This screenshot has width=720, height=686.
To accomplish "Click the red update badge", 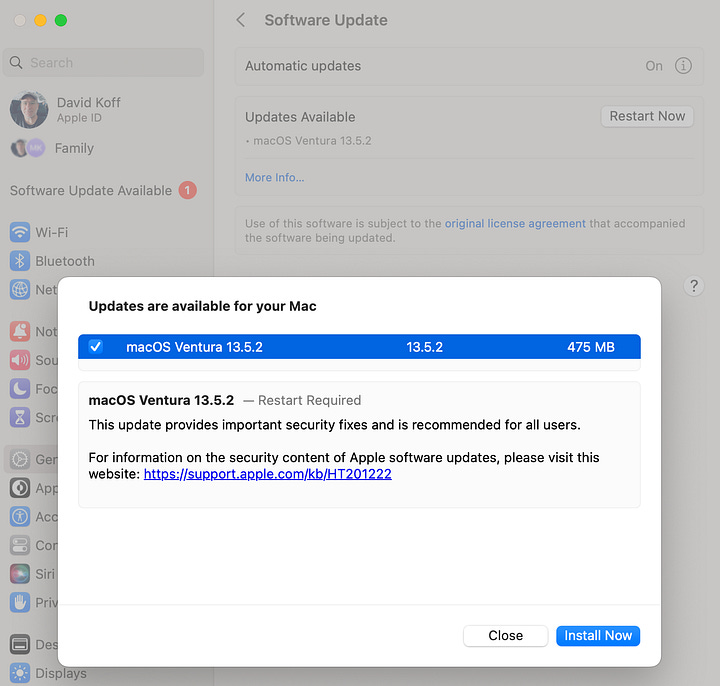I will [187, 190].
